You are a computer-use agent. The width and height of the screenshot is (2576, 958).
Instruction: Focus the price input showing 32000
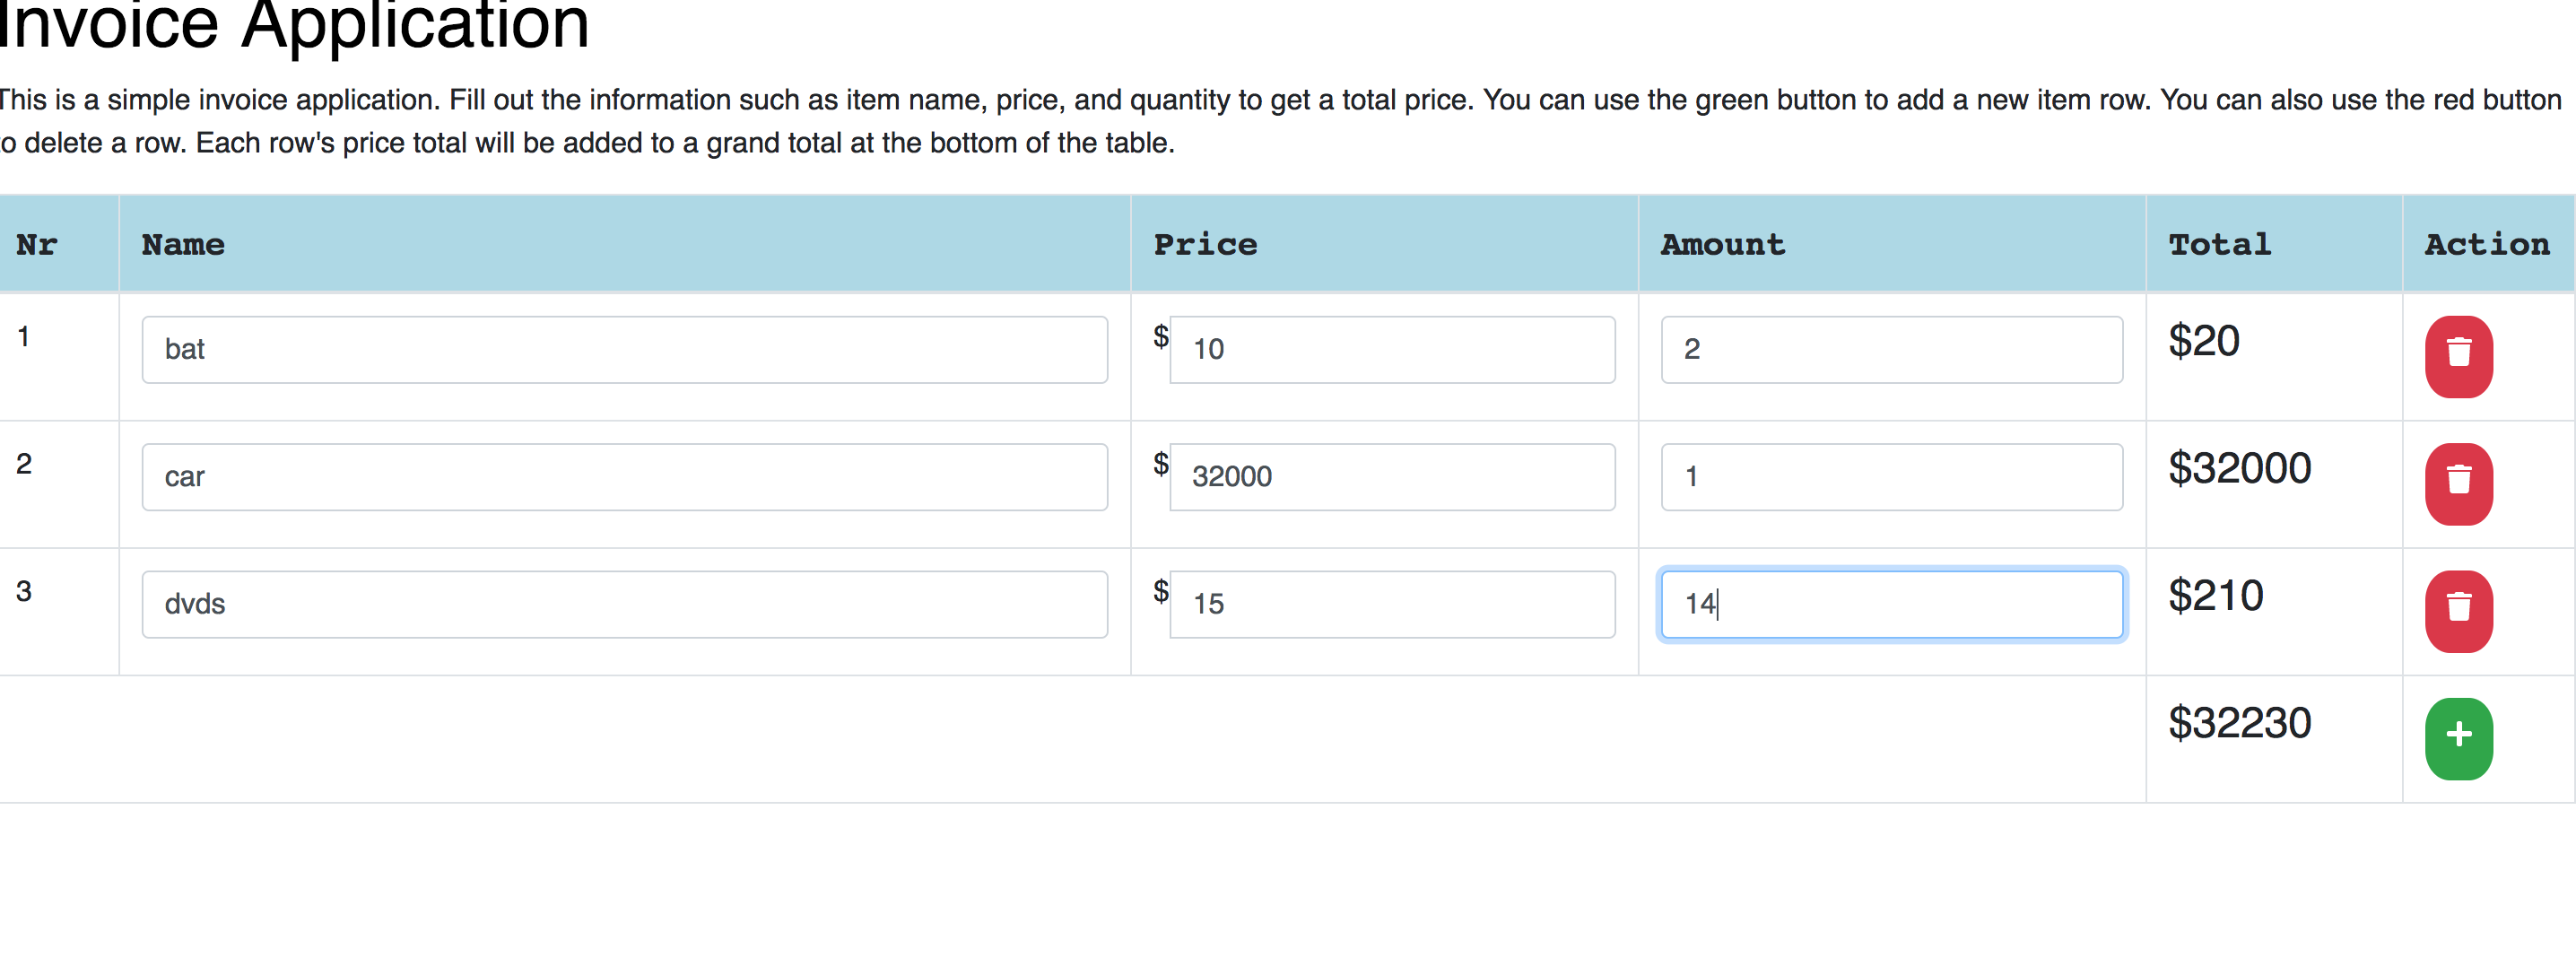[x=1391, y=476]
